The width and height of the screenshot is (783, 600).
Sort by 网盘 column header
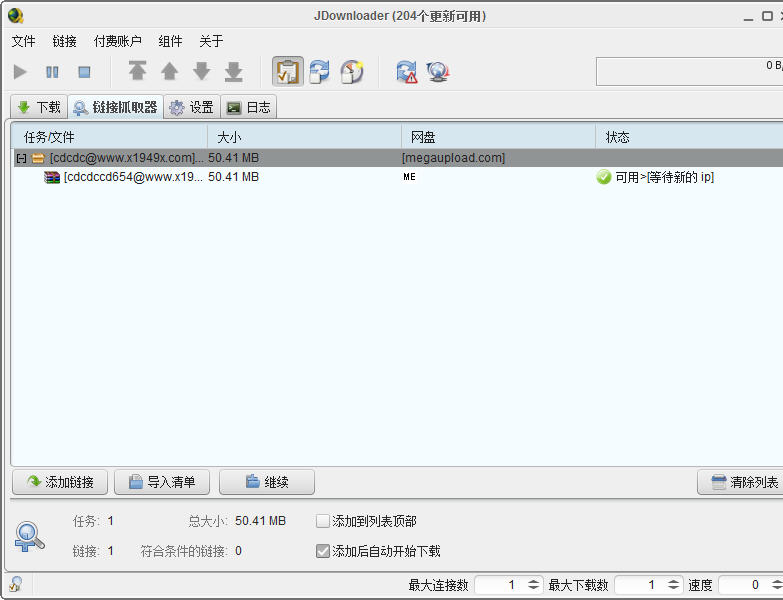pyautogui.click(x=498, y=137)
